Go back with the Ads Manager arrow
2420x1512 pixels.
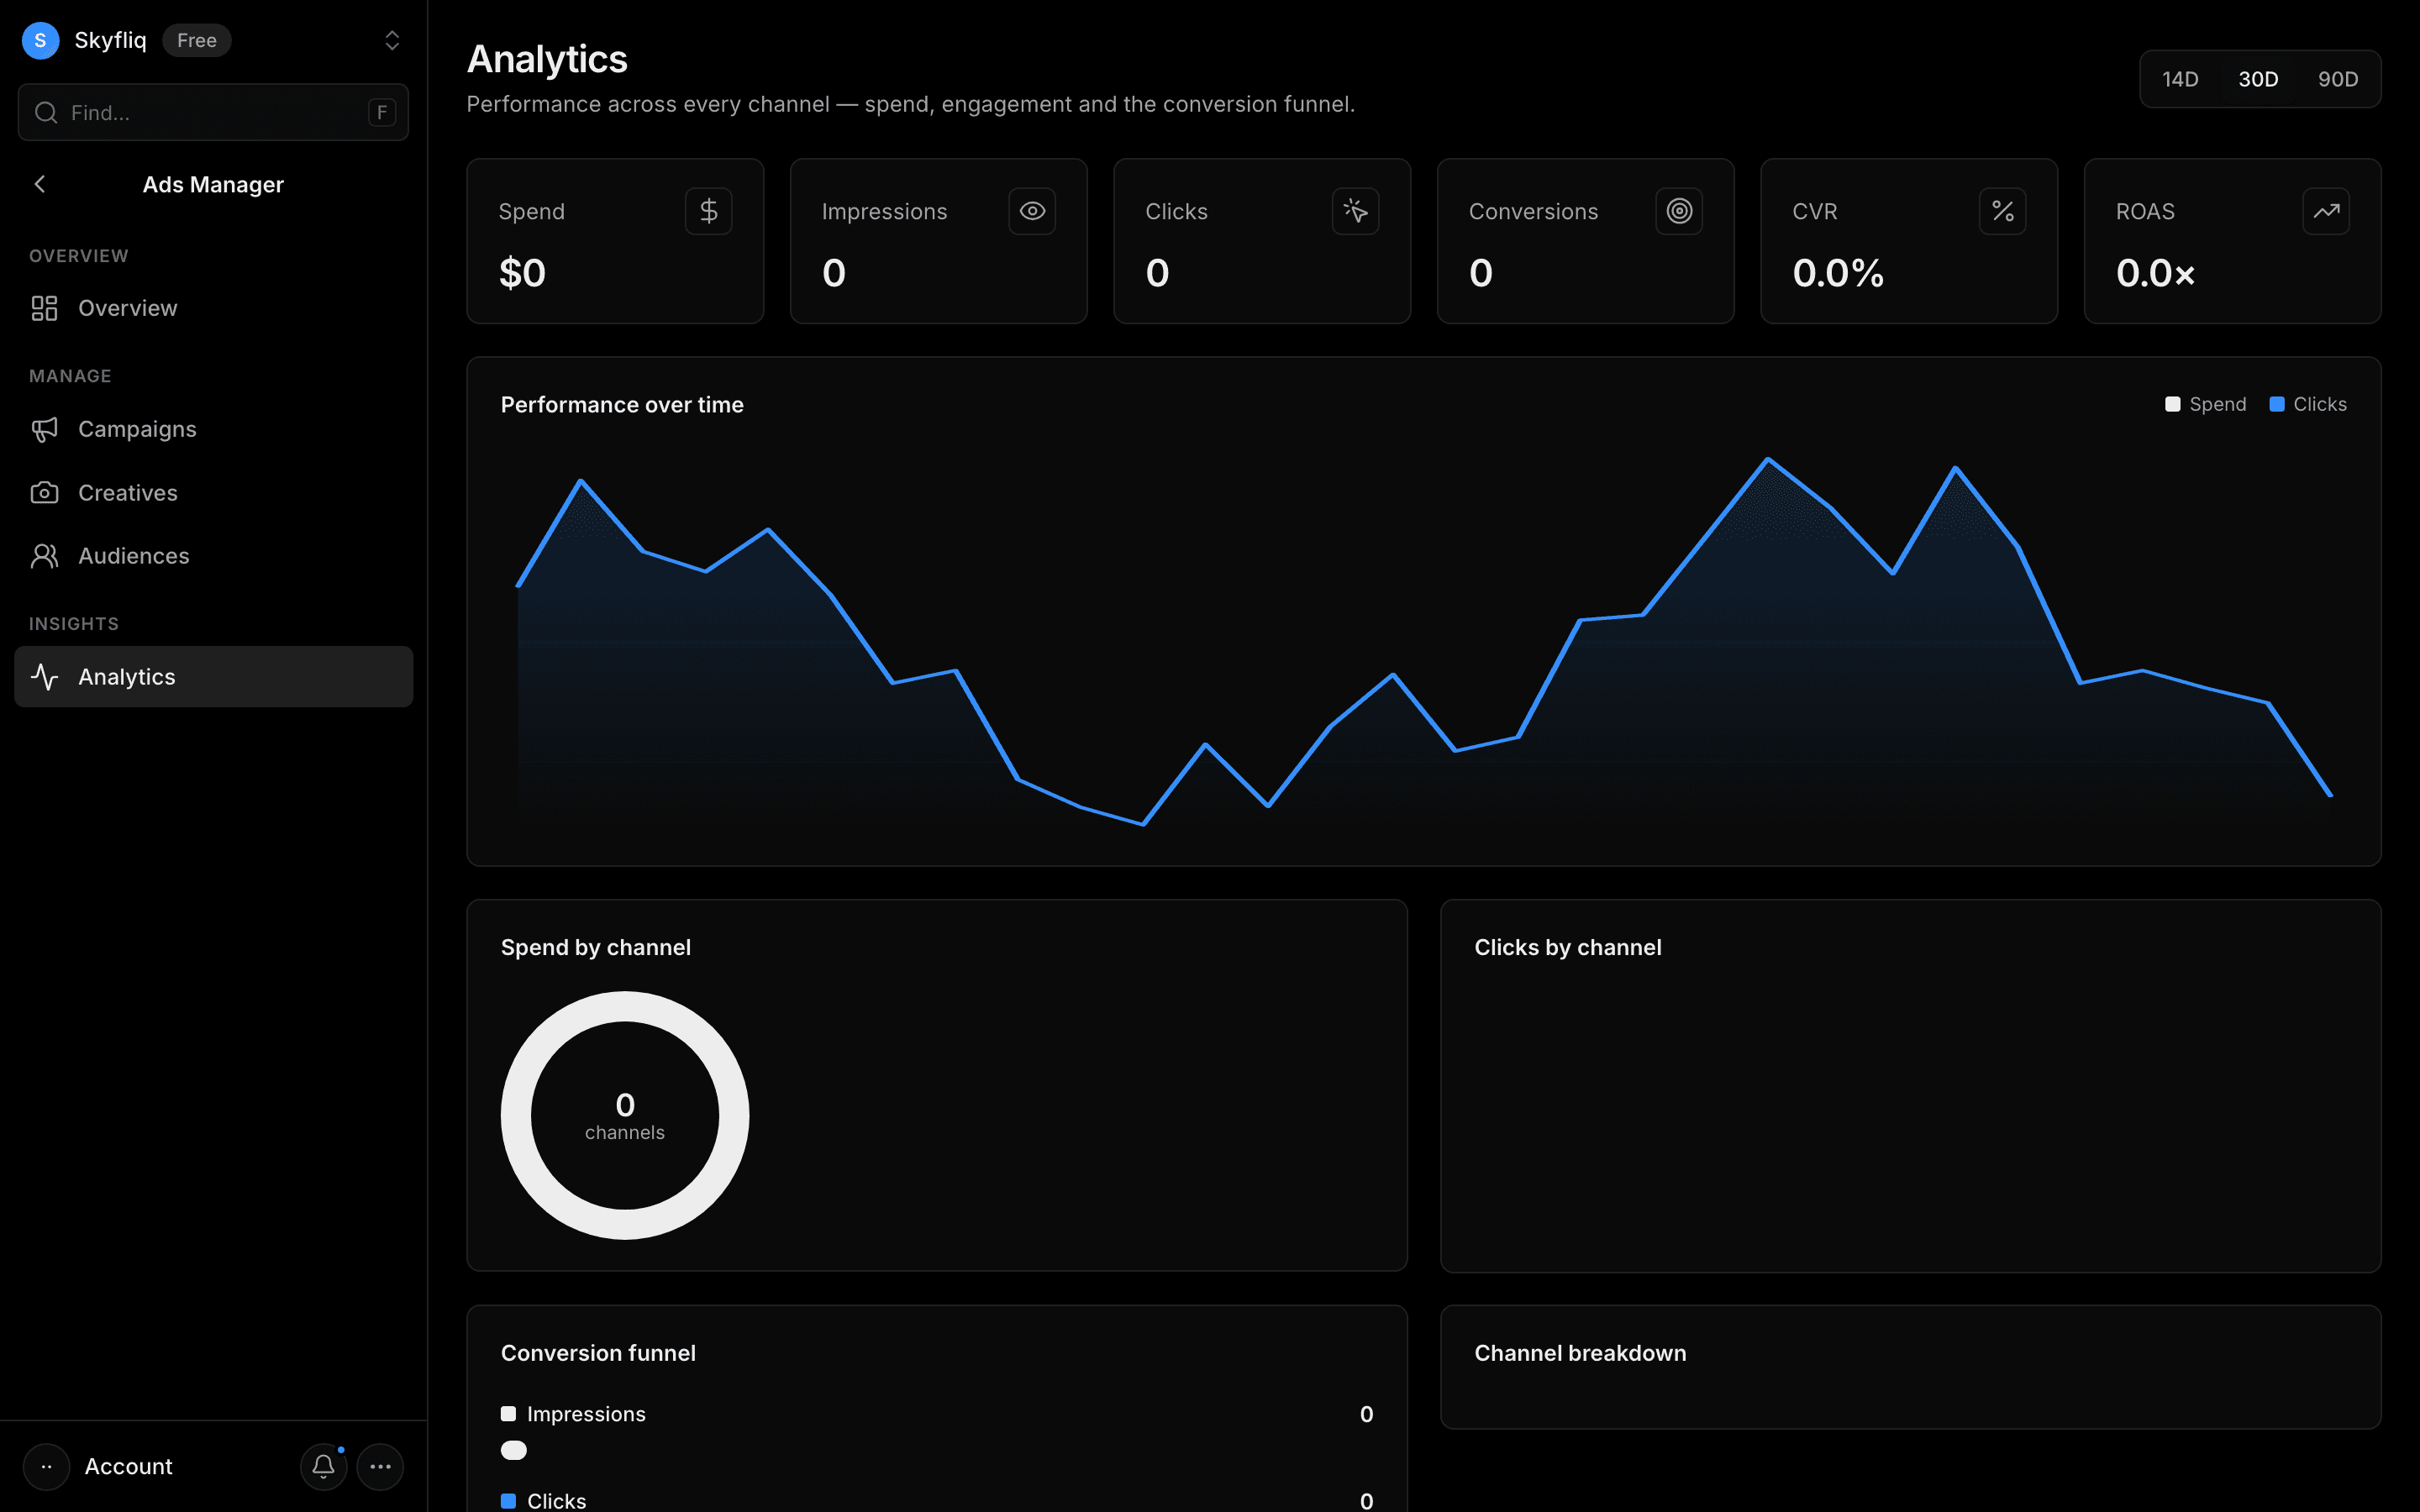click(x=40, y=184)
